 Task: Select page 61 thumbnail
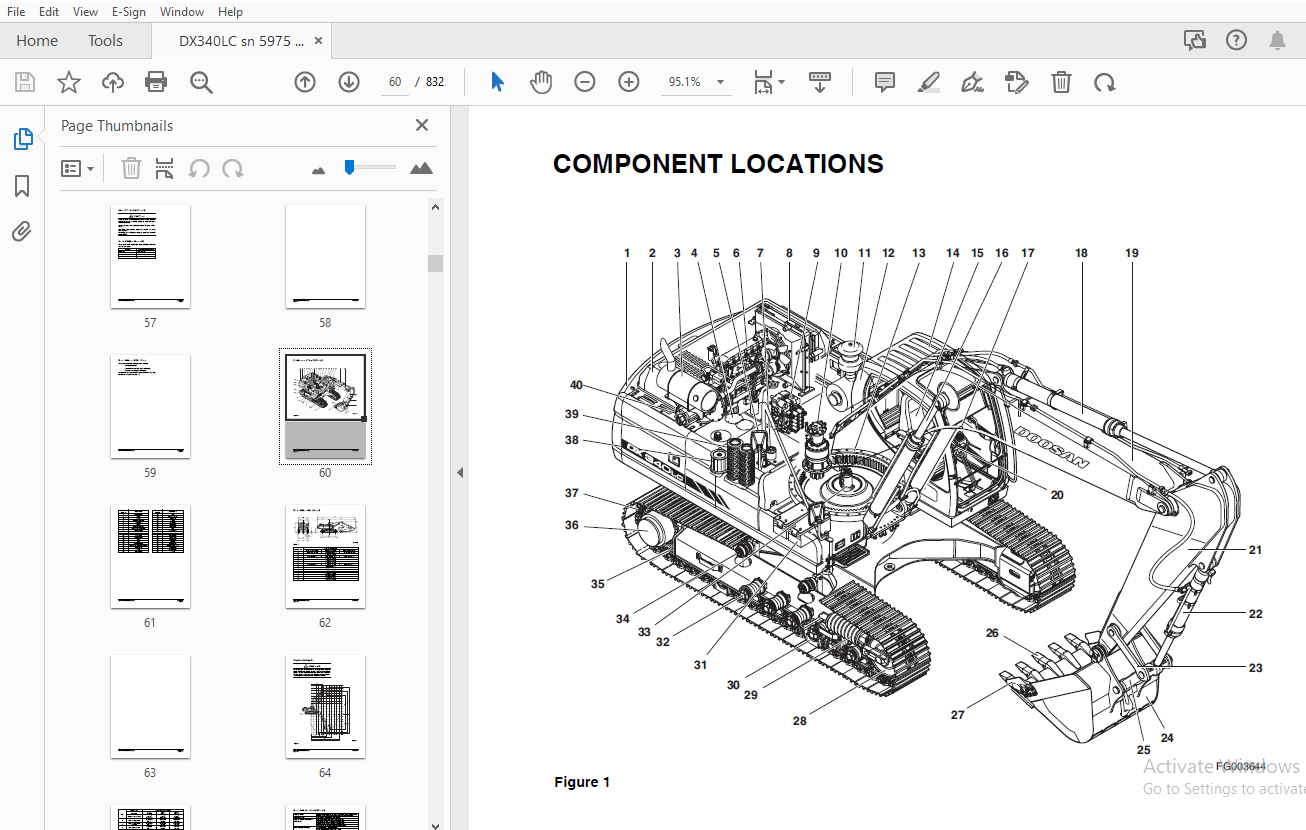(x=150, y=557)
